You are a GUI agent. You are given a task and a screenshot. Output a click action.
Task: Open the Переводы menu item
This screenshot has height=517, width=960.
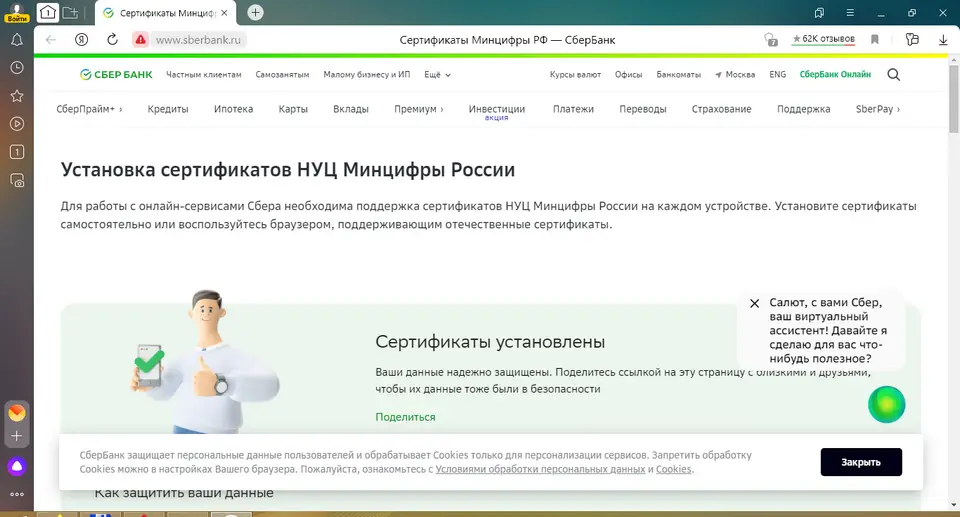coord(643,109)
